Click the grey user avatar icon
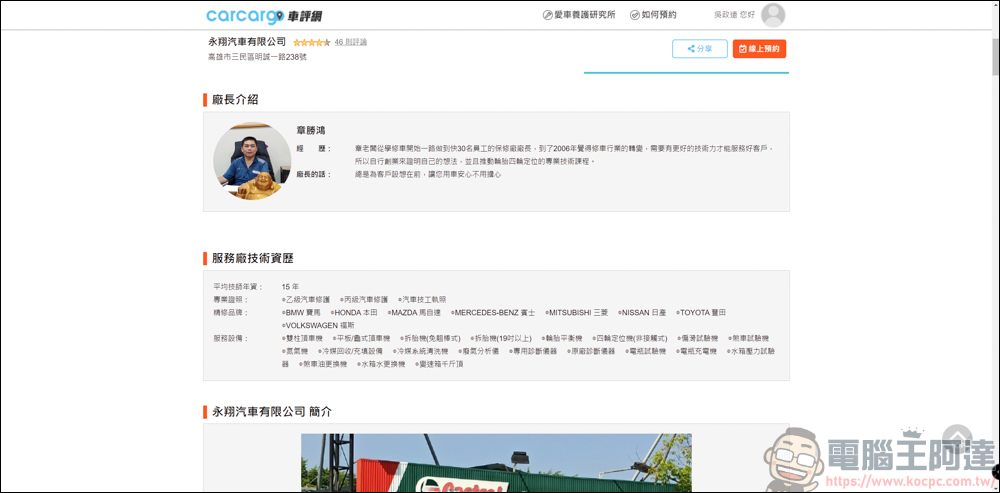This screenshot has width=1000, height=493. pyautogui.click(x=773, y=15)
